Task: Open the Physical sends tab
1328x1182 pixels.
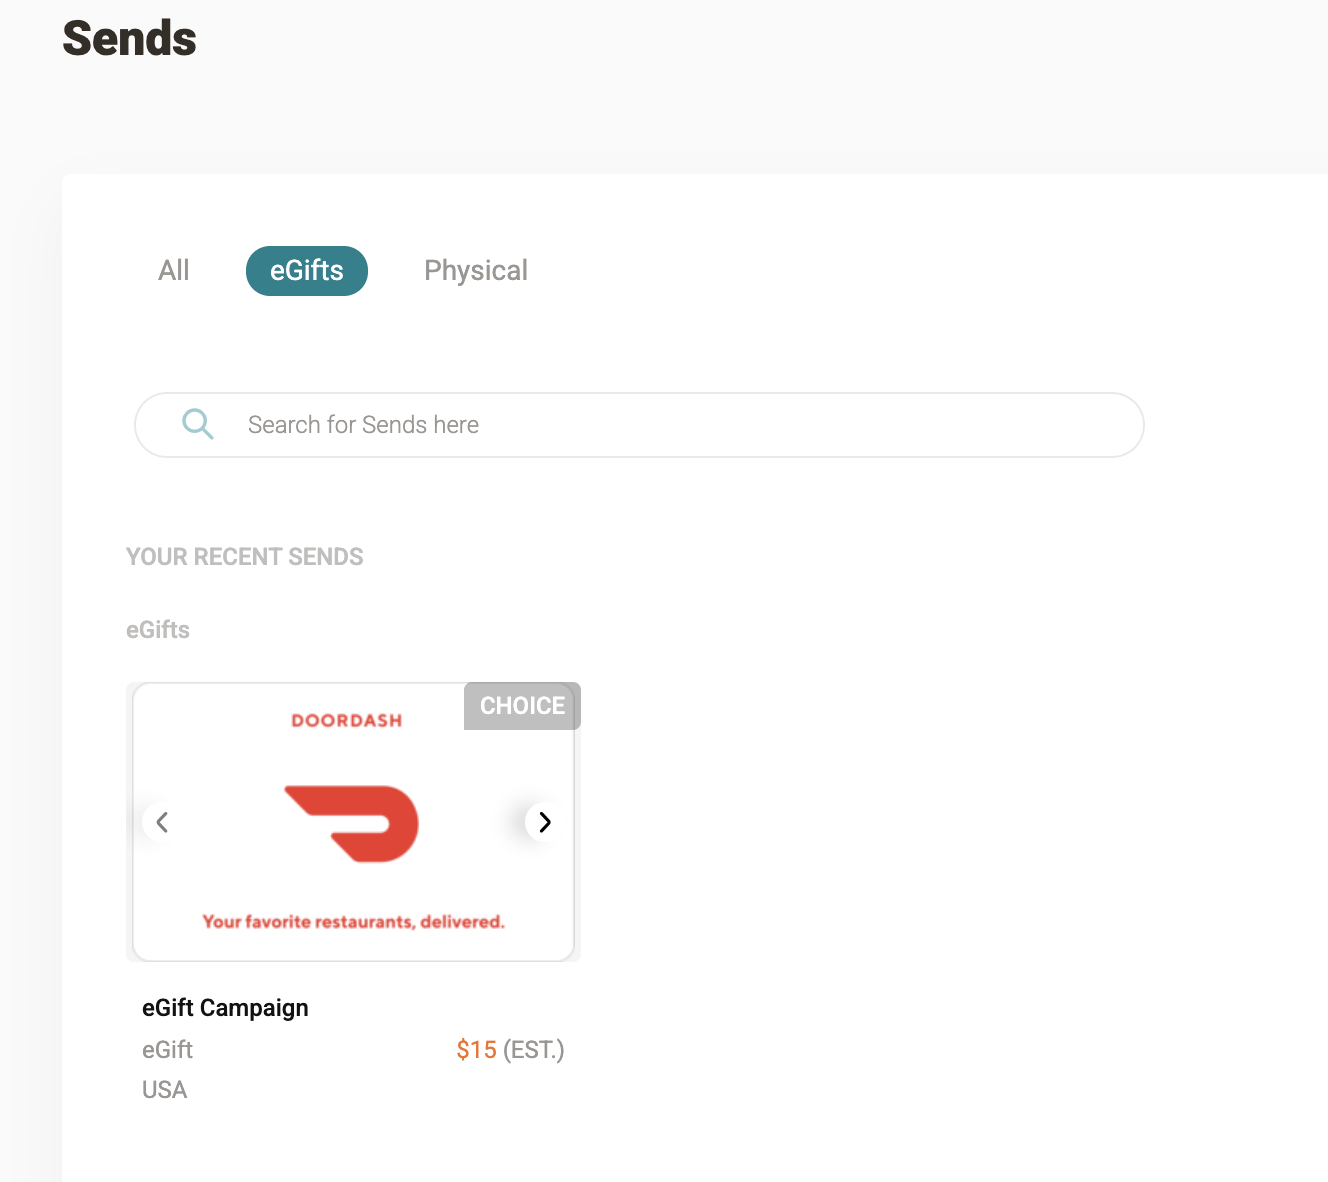Action: [476, 270]
